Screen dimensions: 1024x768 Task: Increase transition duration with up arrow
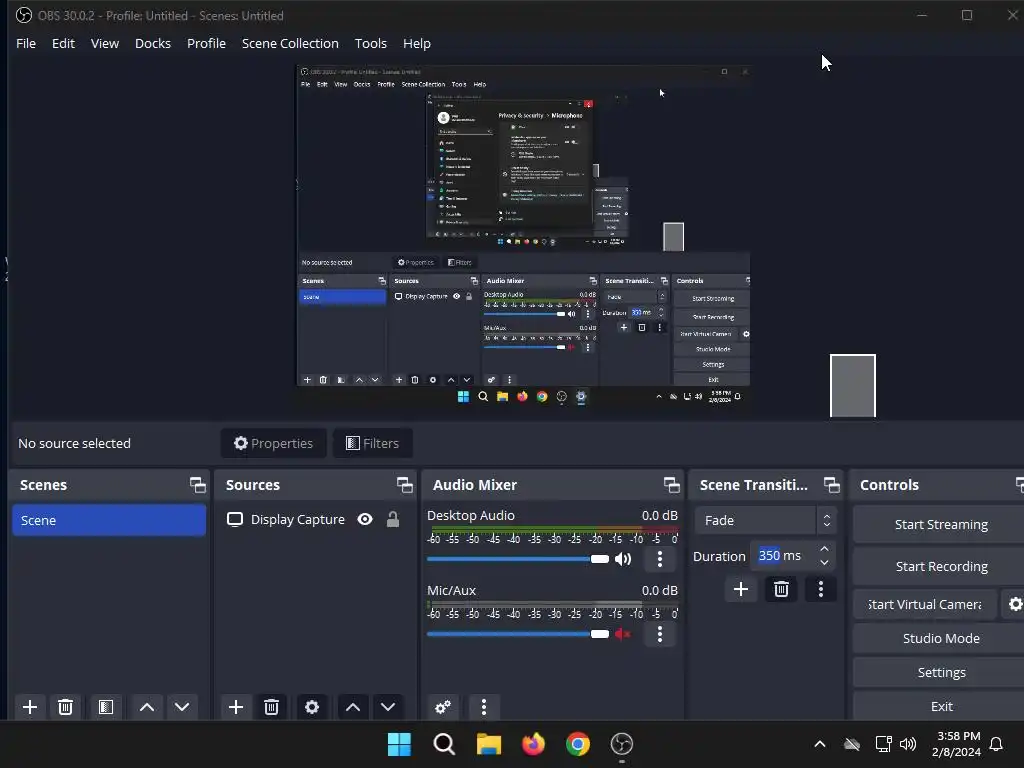point(824,549)
